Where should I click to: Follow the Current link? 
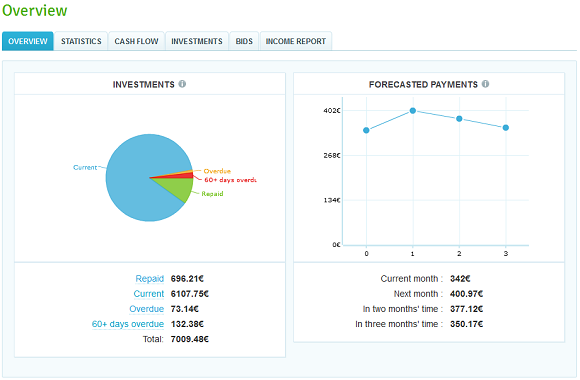pos(149,294)
